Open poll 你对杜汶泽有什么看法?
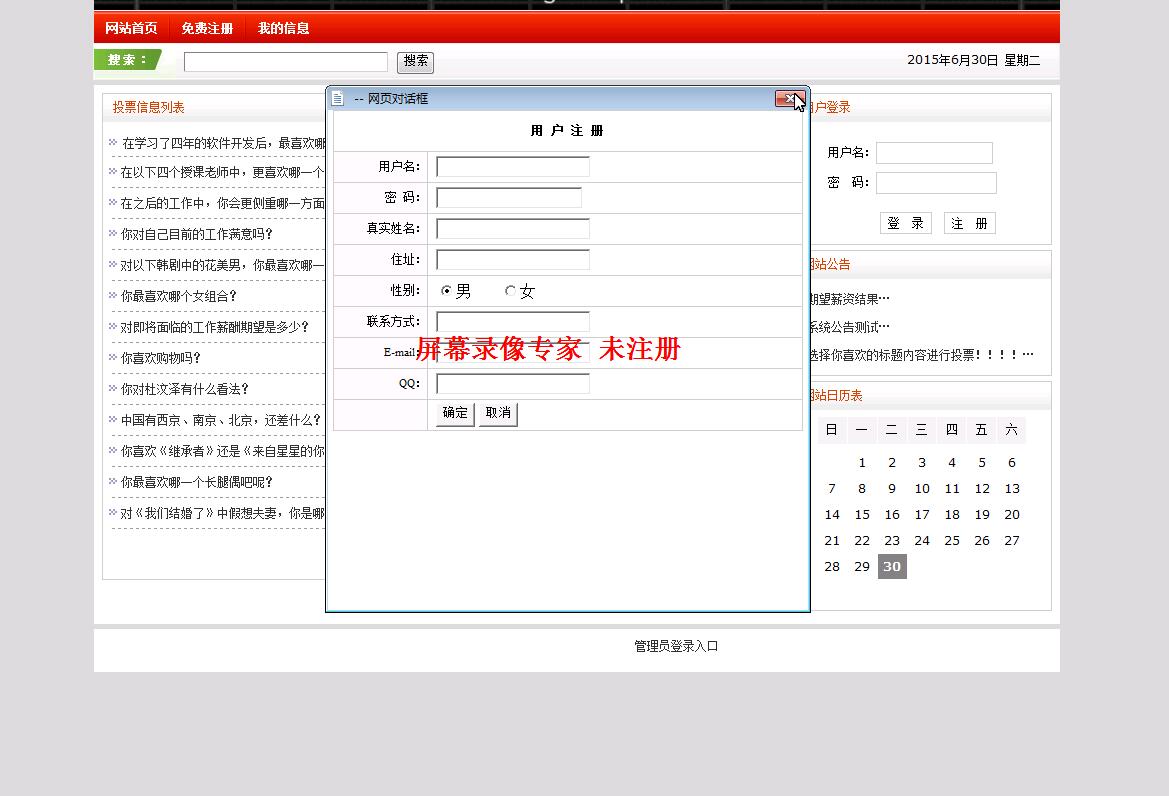The width and height of the screenshot is (1169, 796). tap(184, 389)
